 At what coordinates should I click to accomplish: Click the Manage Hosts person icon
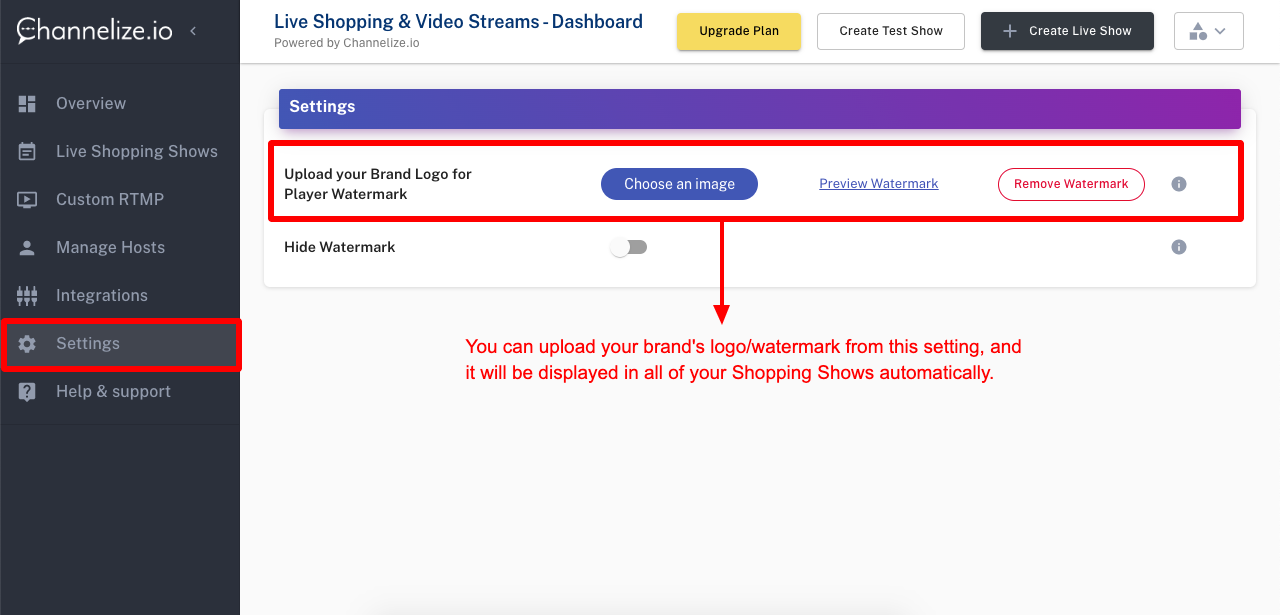[27, 248]
